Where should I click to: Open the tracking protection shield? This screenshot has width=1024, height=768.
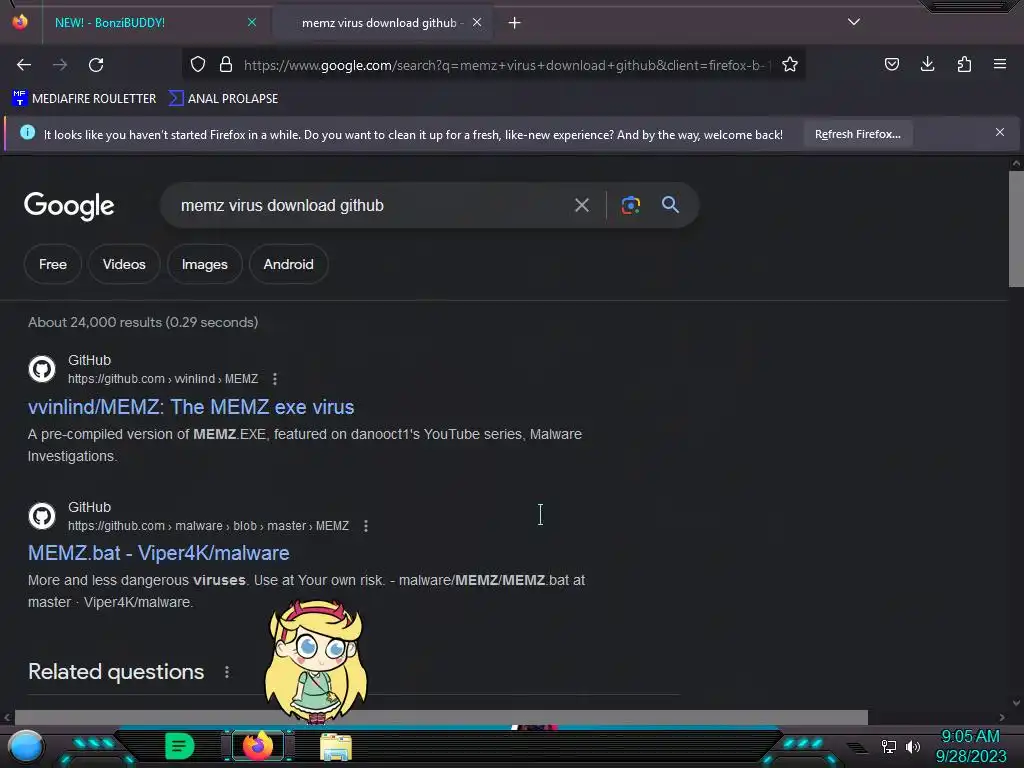coord(198,64)
